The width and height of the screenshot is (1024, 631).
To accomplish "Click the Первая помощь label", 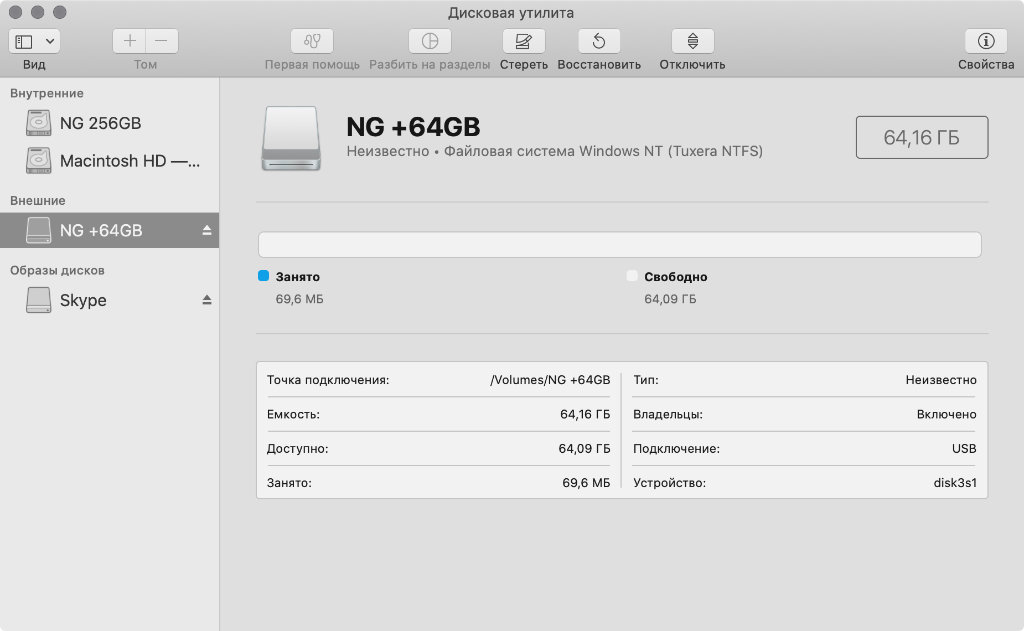I will (x=312, y=65).
